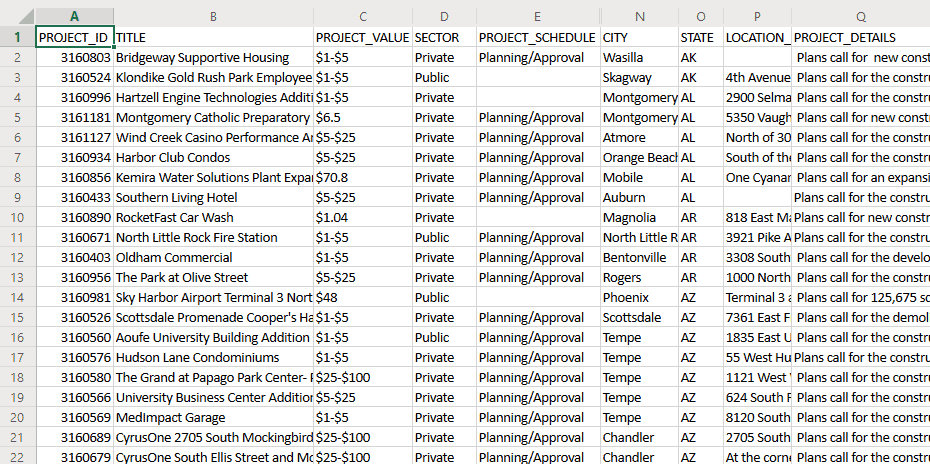Select the 2900 Selma location cell
Viewport: 930px width, 464px height.
pos(757,97)
